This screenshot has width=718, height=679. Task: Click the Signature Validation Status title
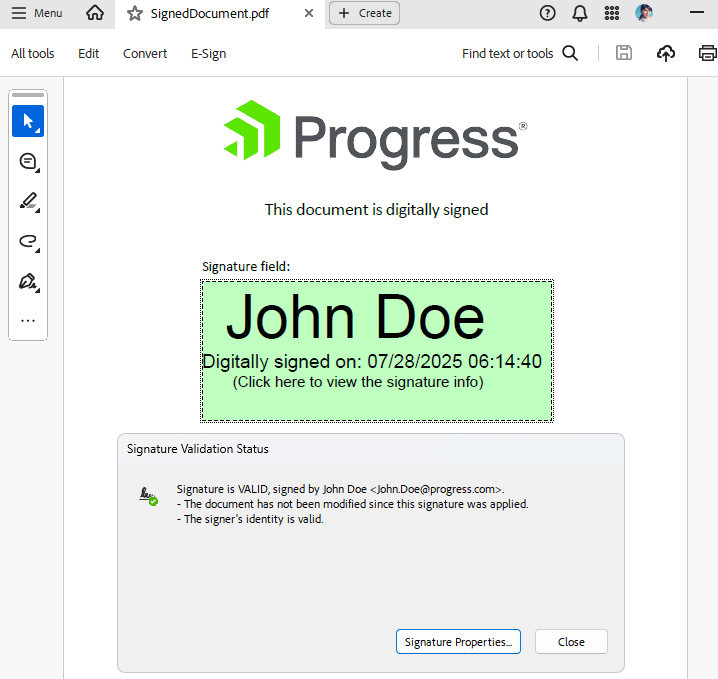click(198, 449)
